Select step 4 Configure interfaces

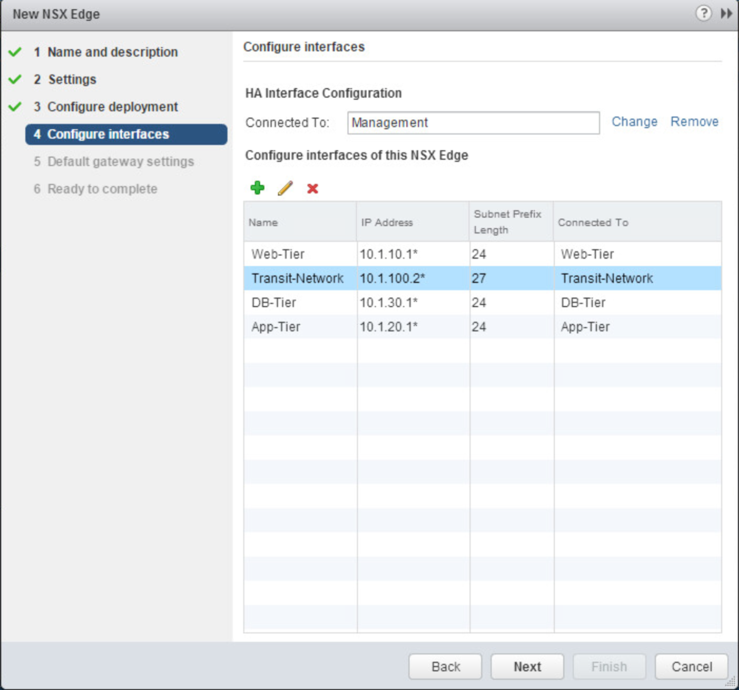tap(108, 134)
